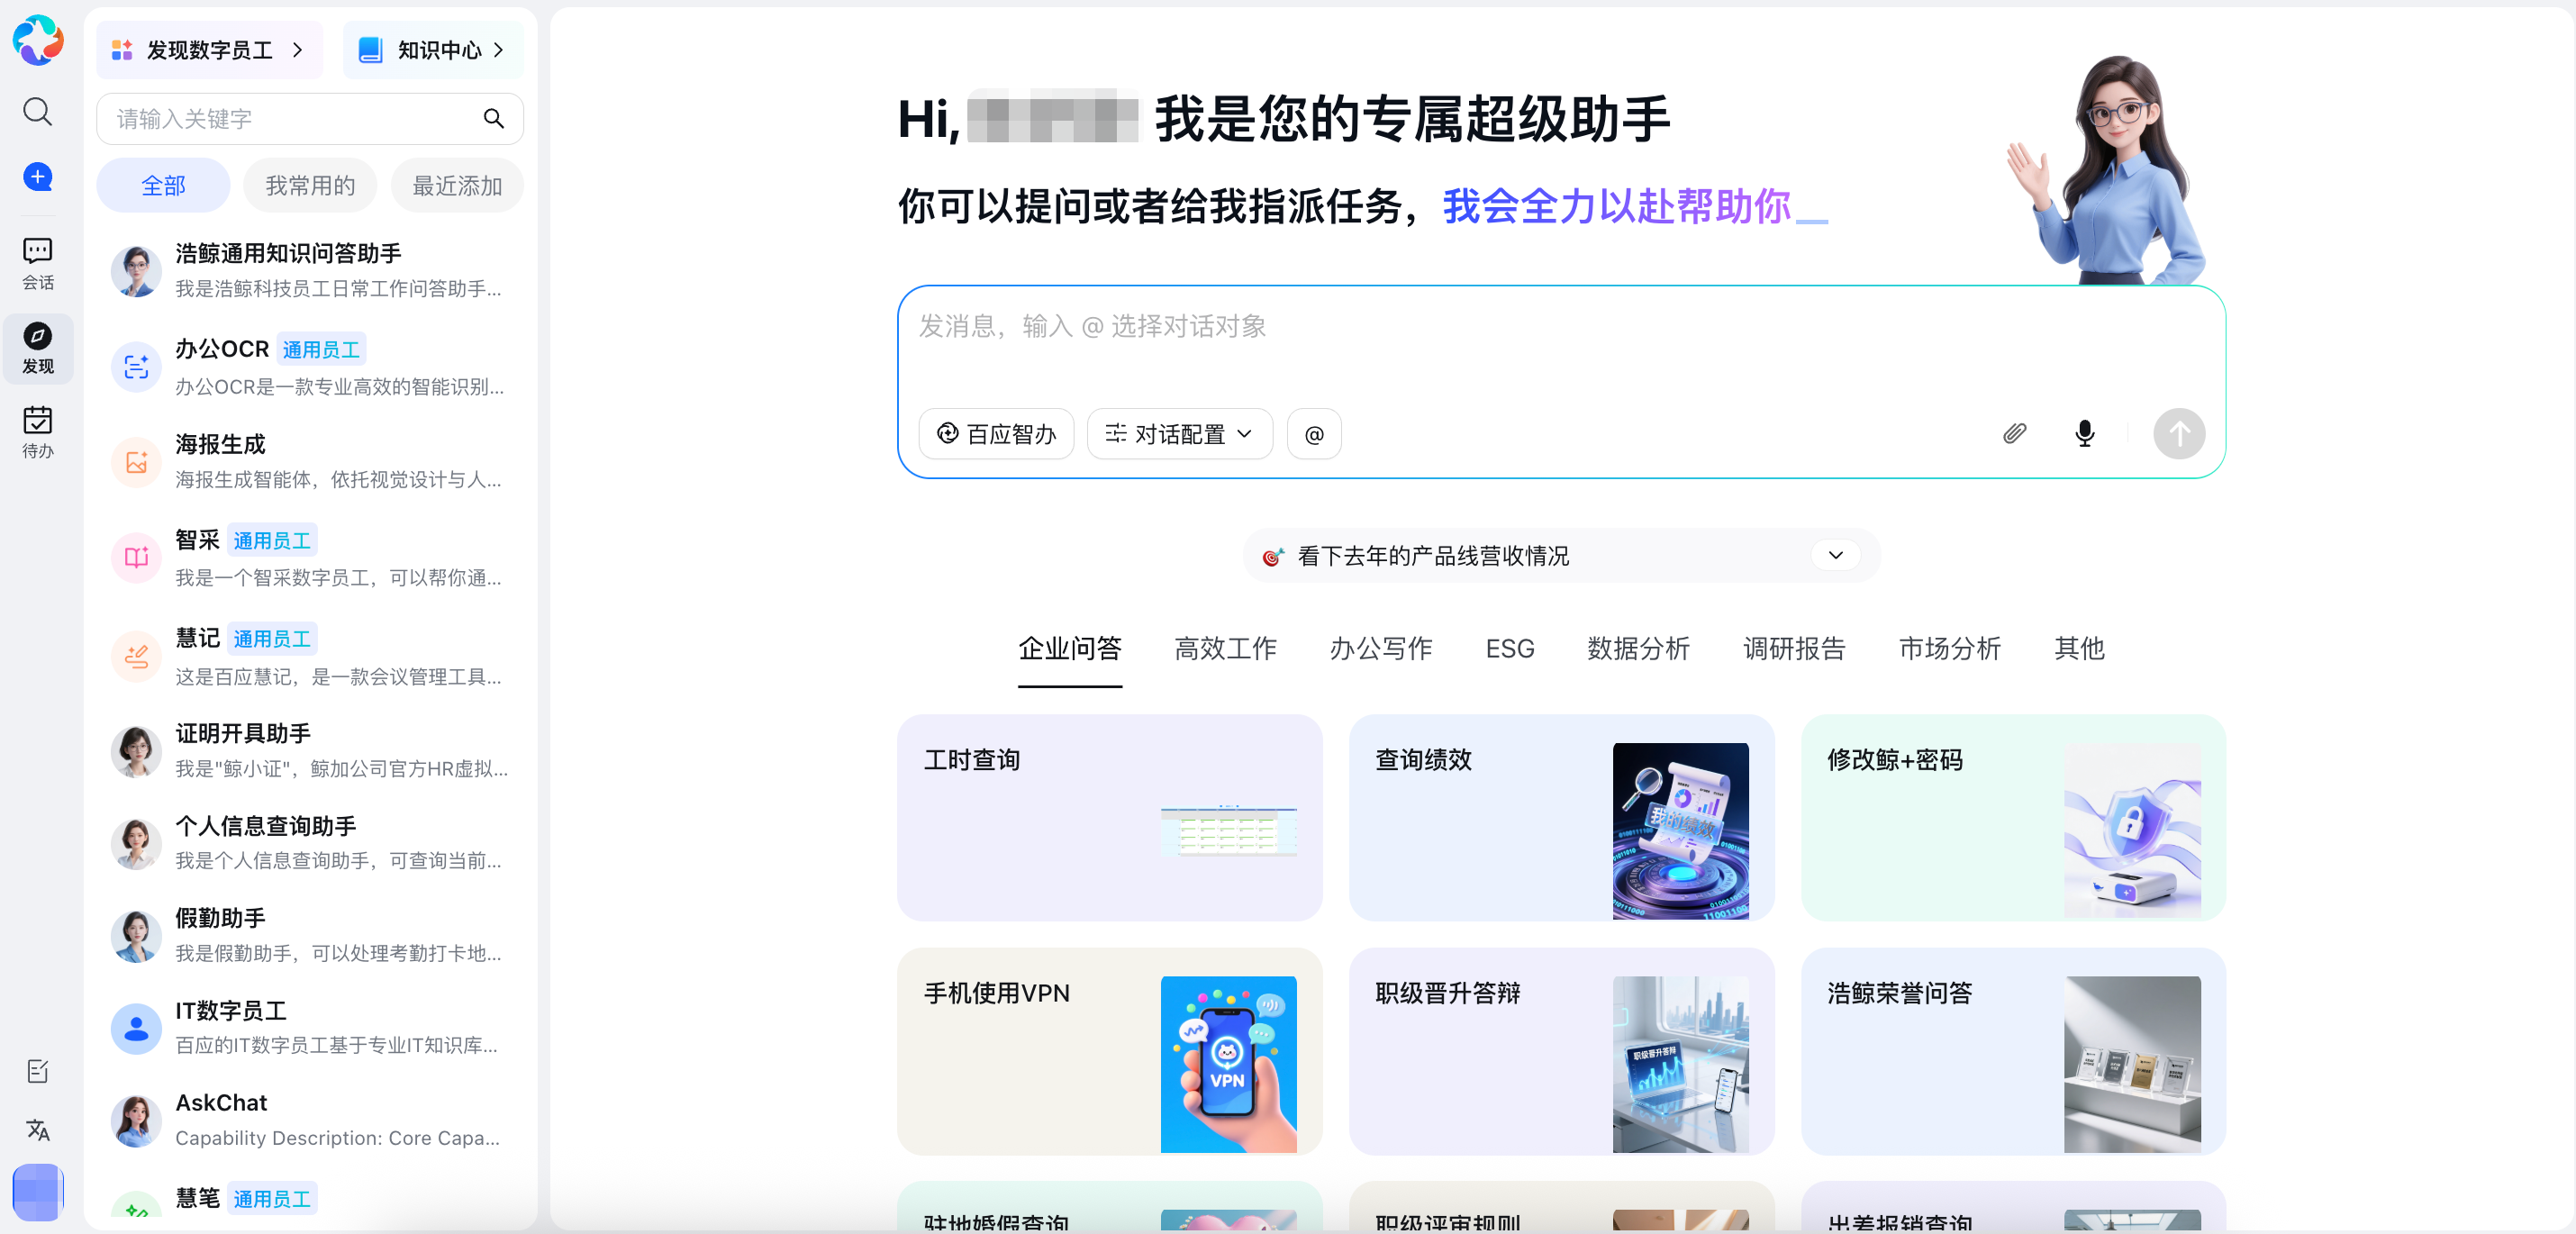
Task: Click the blue plus new chat icon
Action: [38, 177]
